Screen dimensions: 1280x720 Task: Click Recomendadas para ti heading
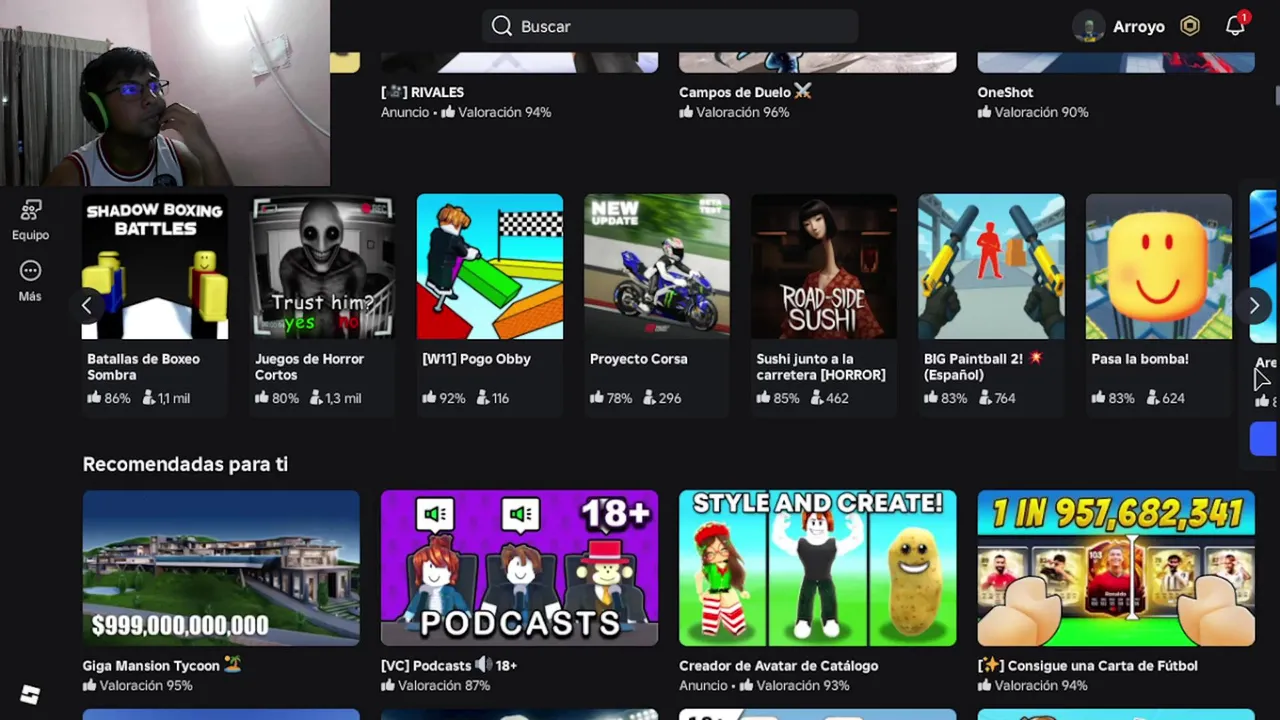(x=185, y=464)
